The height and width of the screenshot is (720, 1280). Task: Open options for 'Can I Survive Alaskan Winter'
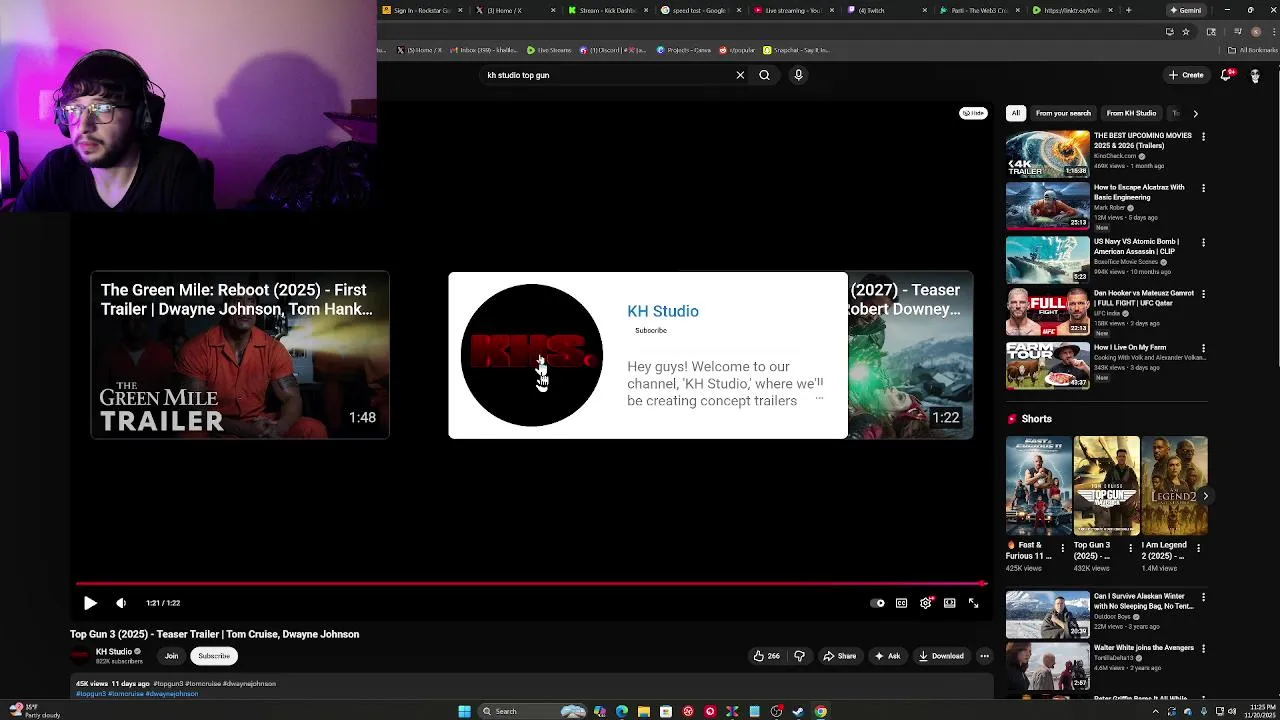click(1203, 597)
